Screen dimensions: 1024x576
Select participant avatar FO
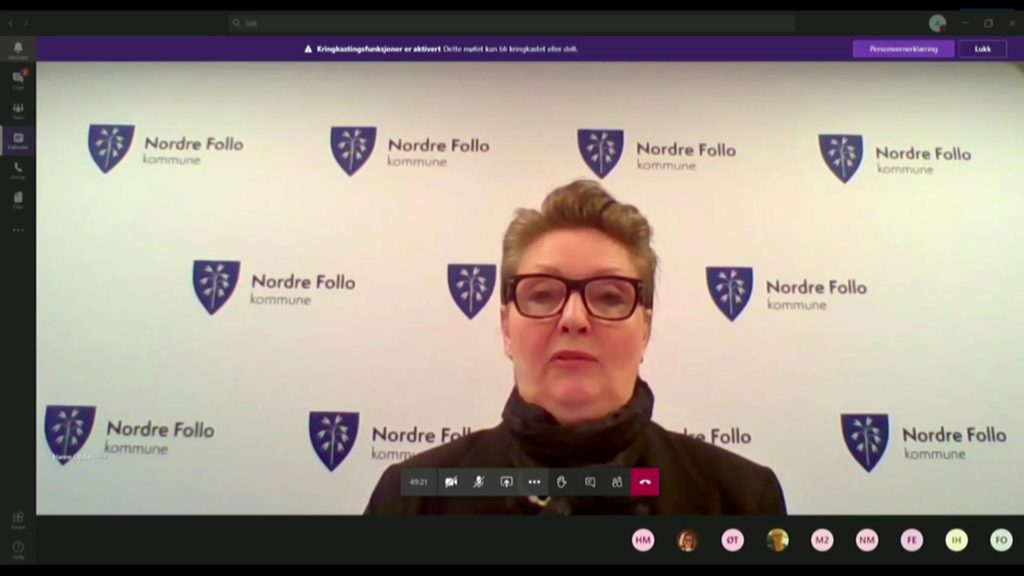click(1001, 540)
